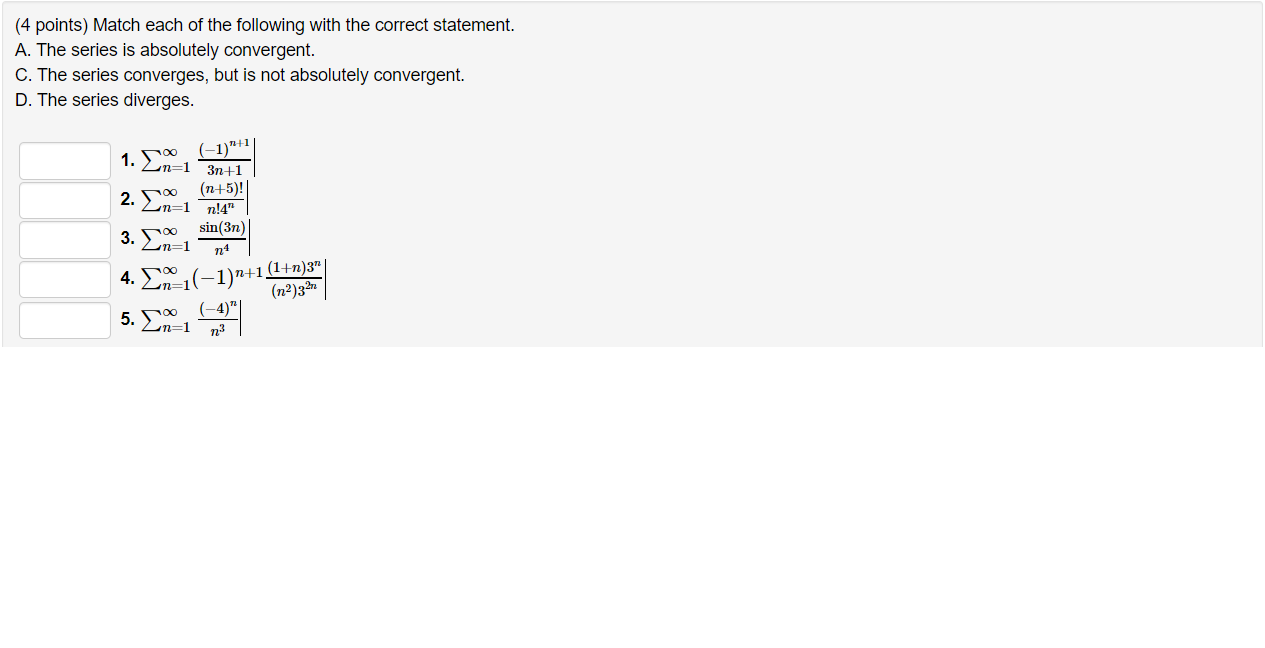Viewport: 1265px width, 648px height.
Task: Click the sin(3n) series in problem 3
Action: click(x=198, y=237)
